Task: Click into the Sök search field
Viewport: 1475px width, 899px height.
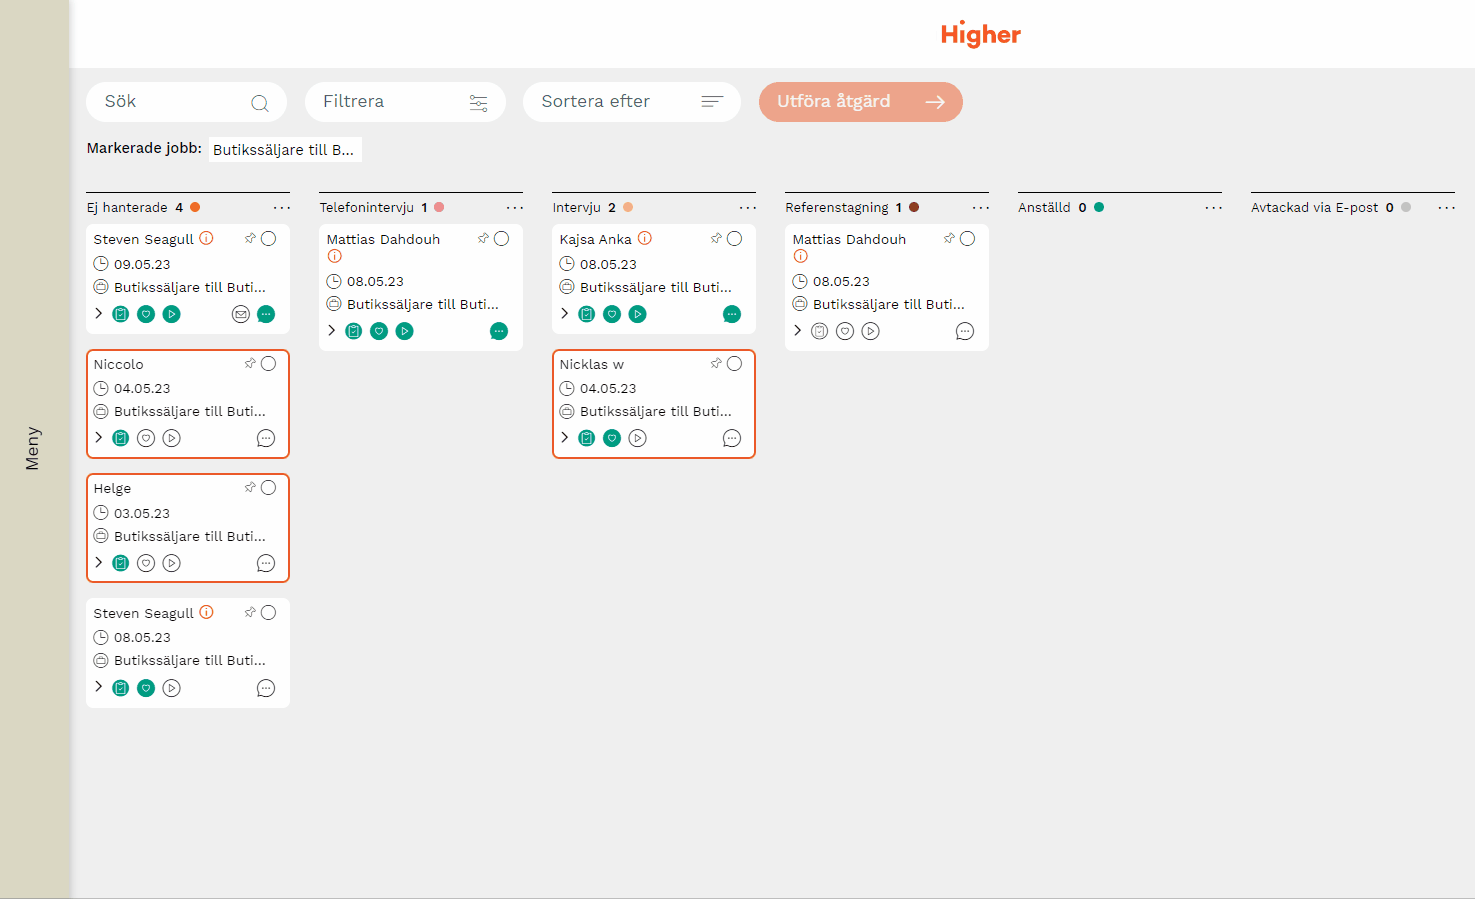Action: tap(175, 102)
